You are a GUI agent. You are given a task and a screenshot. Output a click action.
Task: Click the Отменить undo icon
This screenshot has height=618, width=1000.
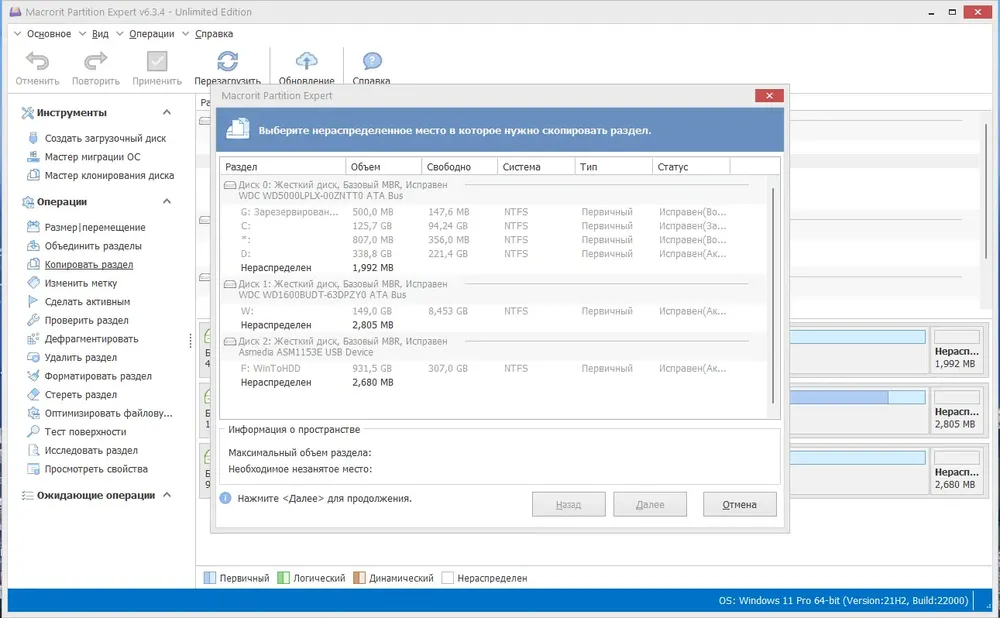pos(37,61)
